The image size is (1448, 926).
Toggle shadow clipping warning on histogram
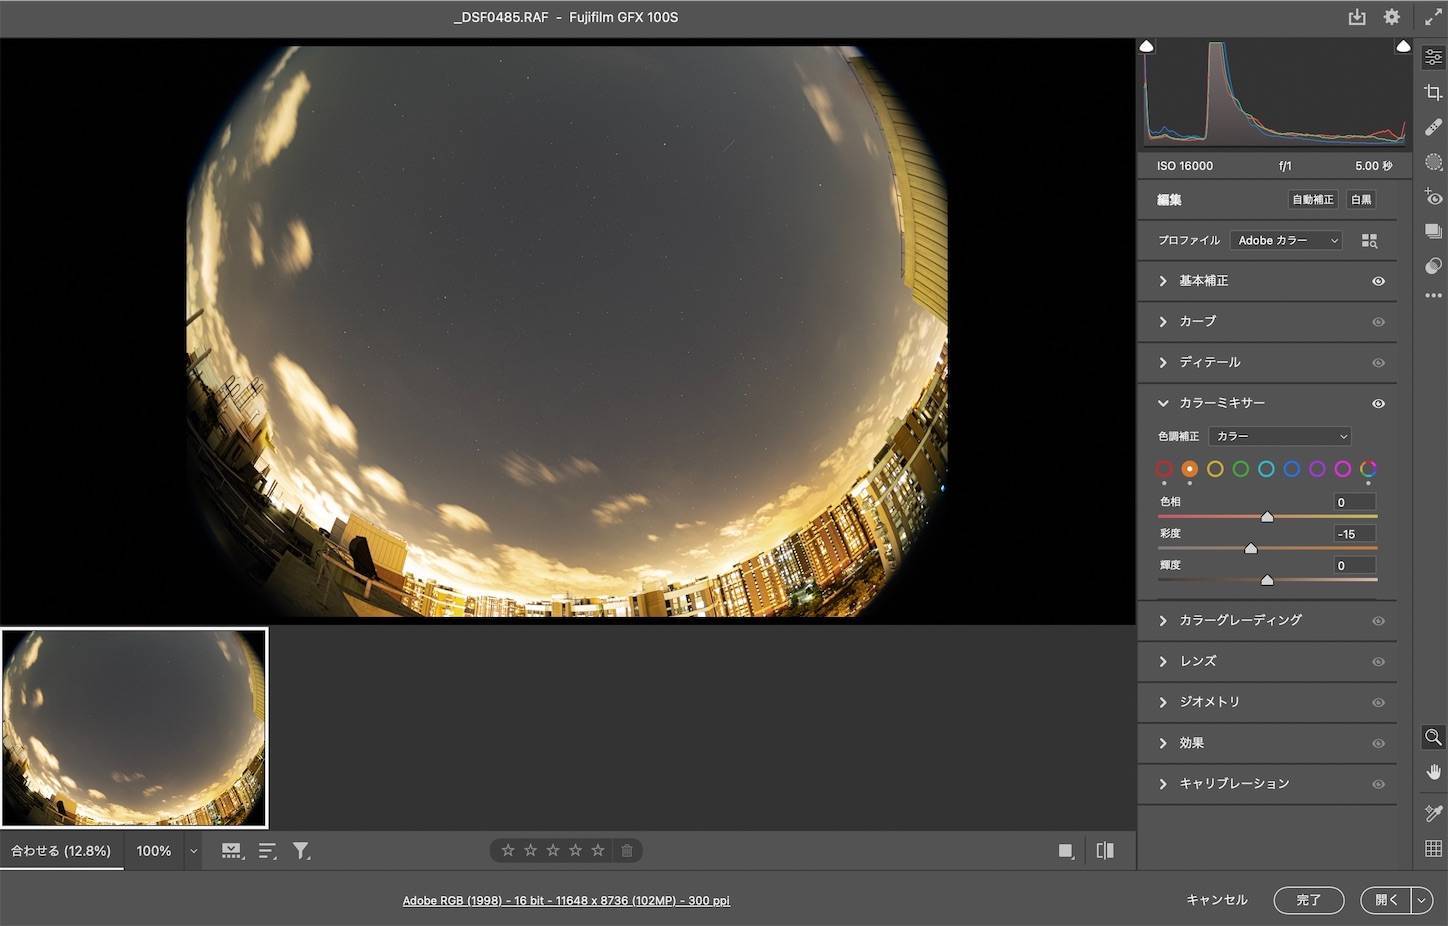point(1147,47)
